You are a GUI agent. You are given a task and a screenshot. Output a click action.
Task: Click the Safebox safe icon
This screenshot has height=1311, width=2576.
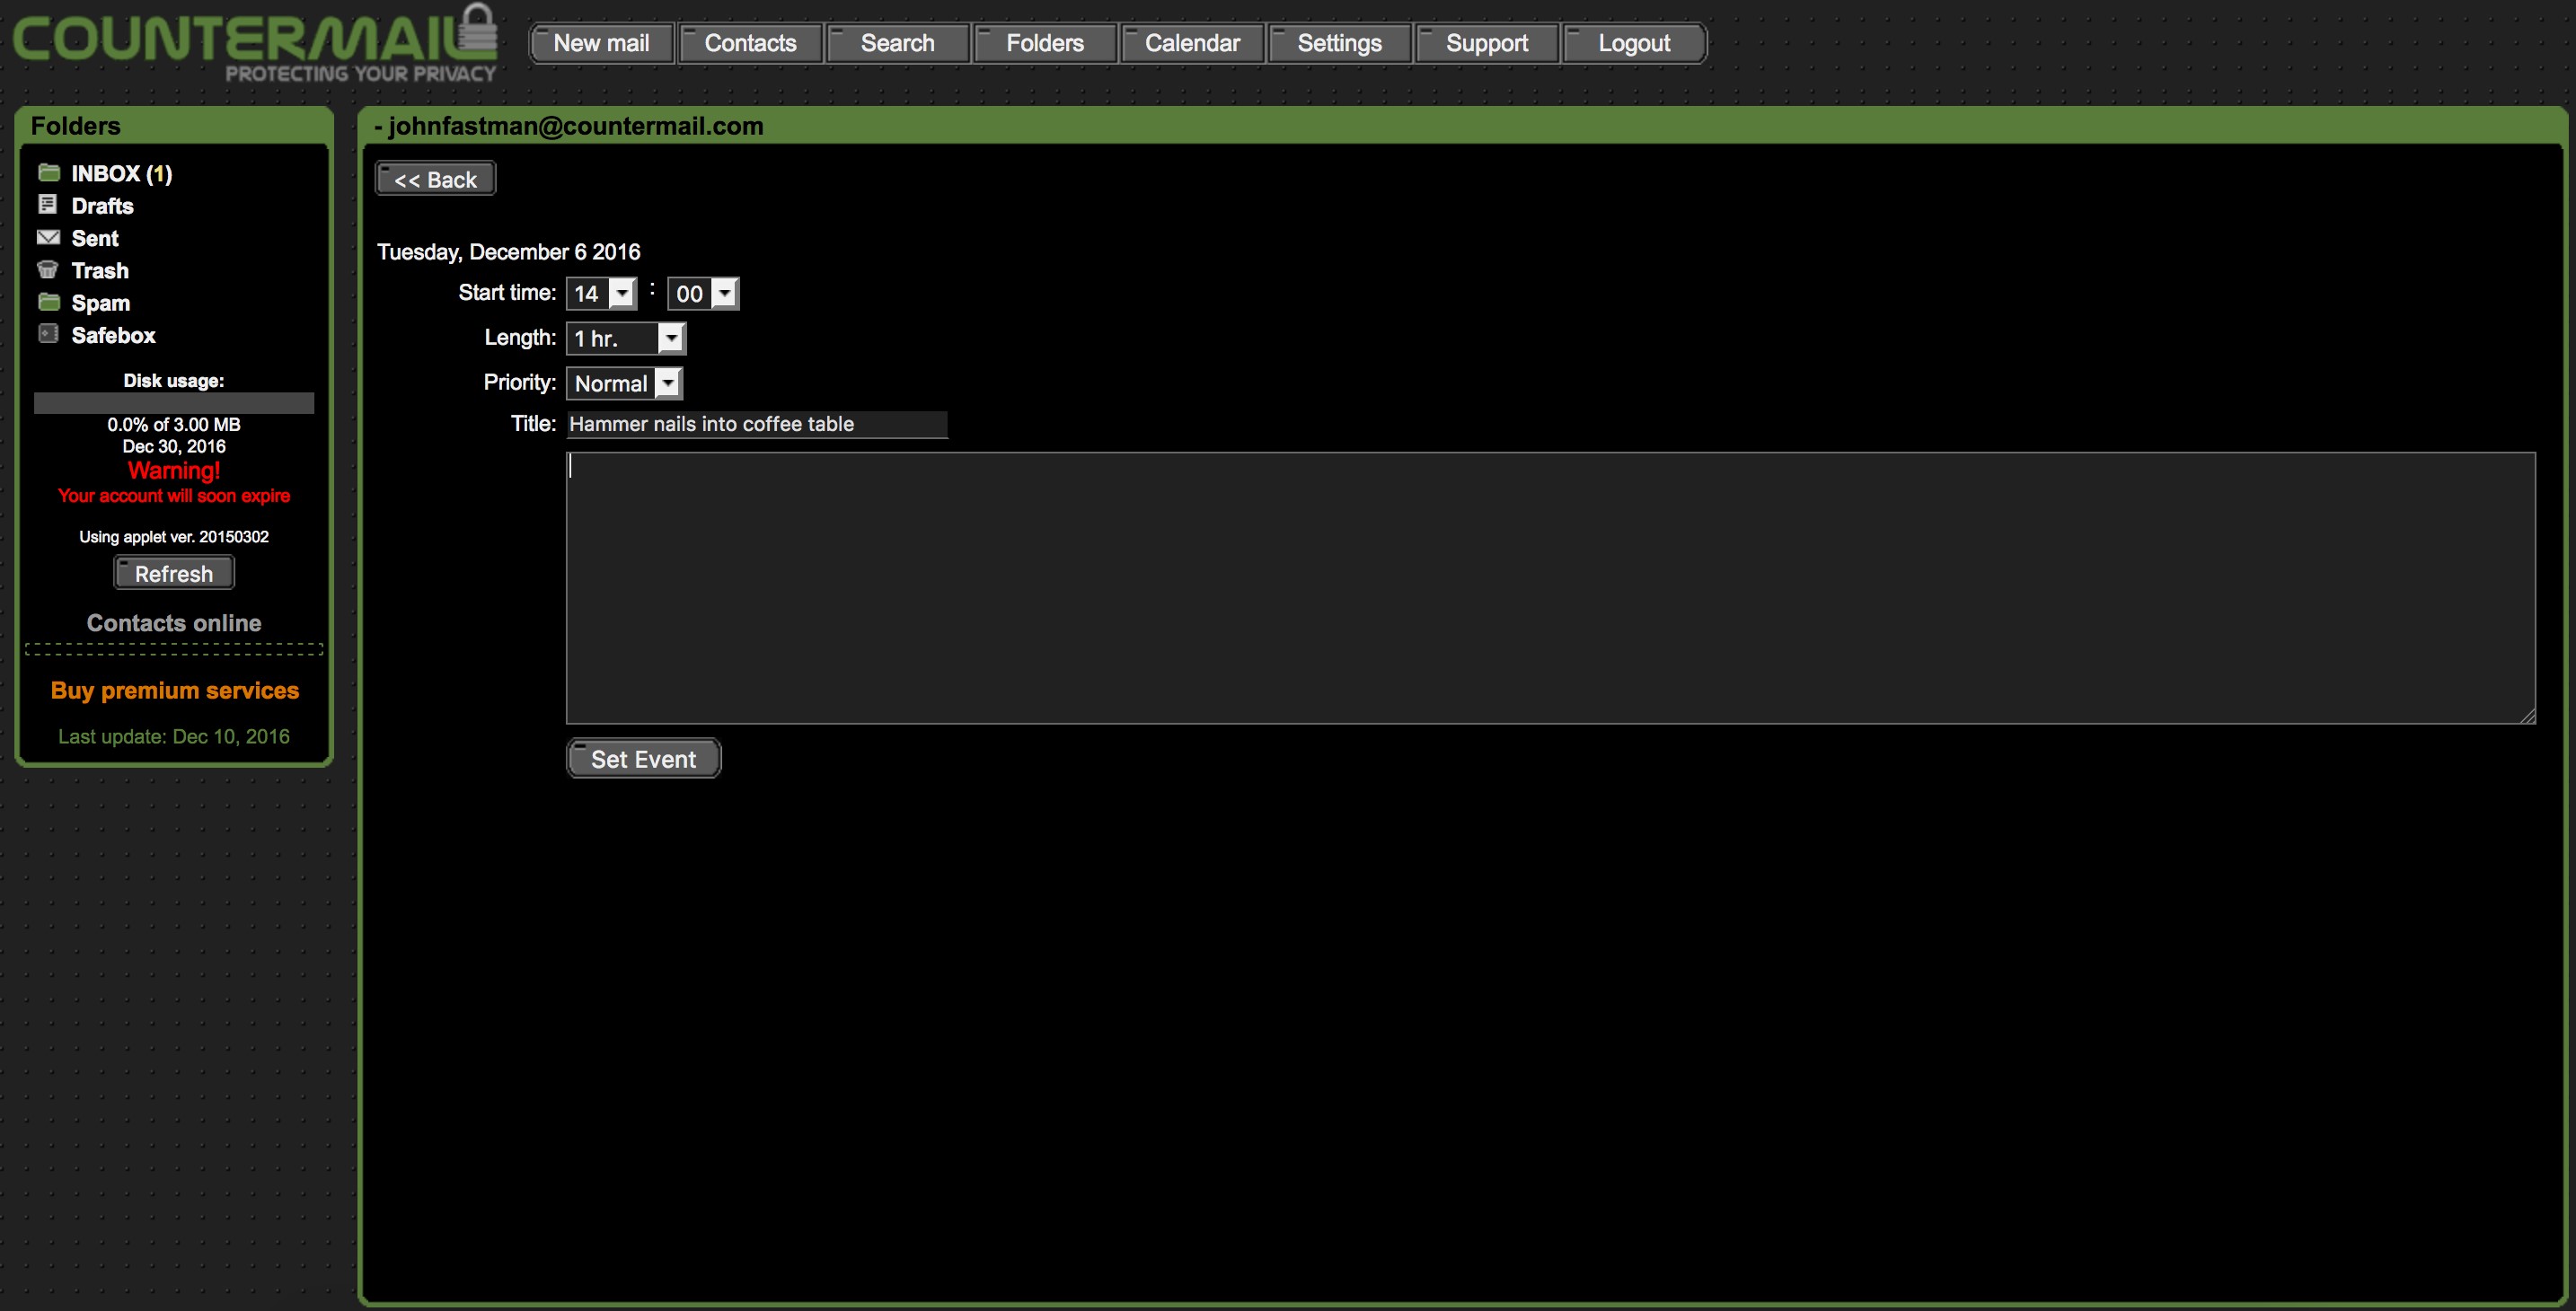(47, 334)
